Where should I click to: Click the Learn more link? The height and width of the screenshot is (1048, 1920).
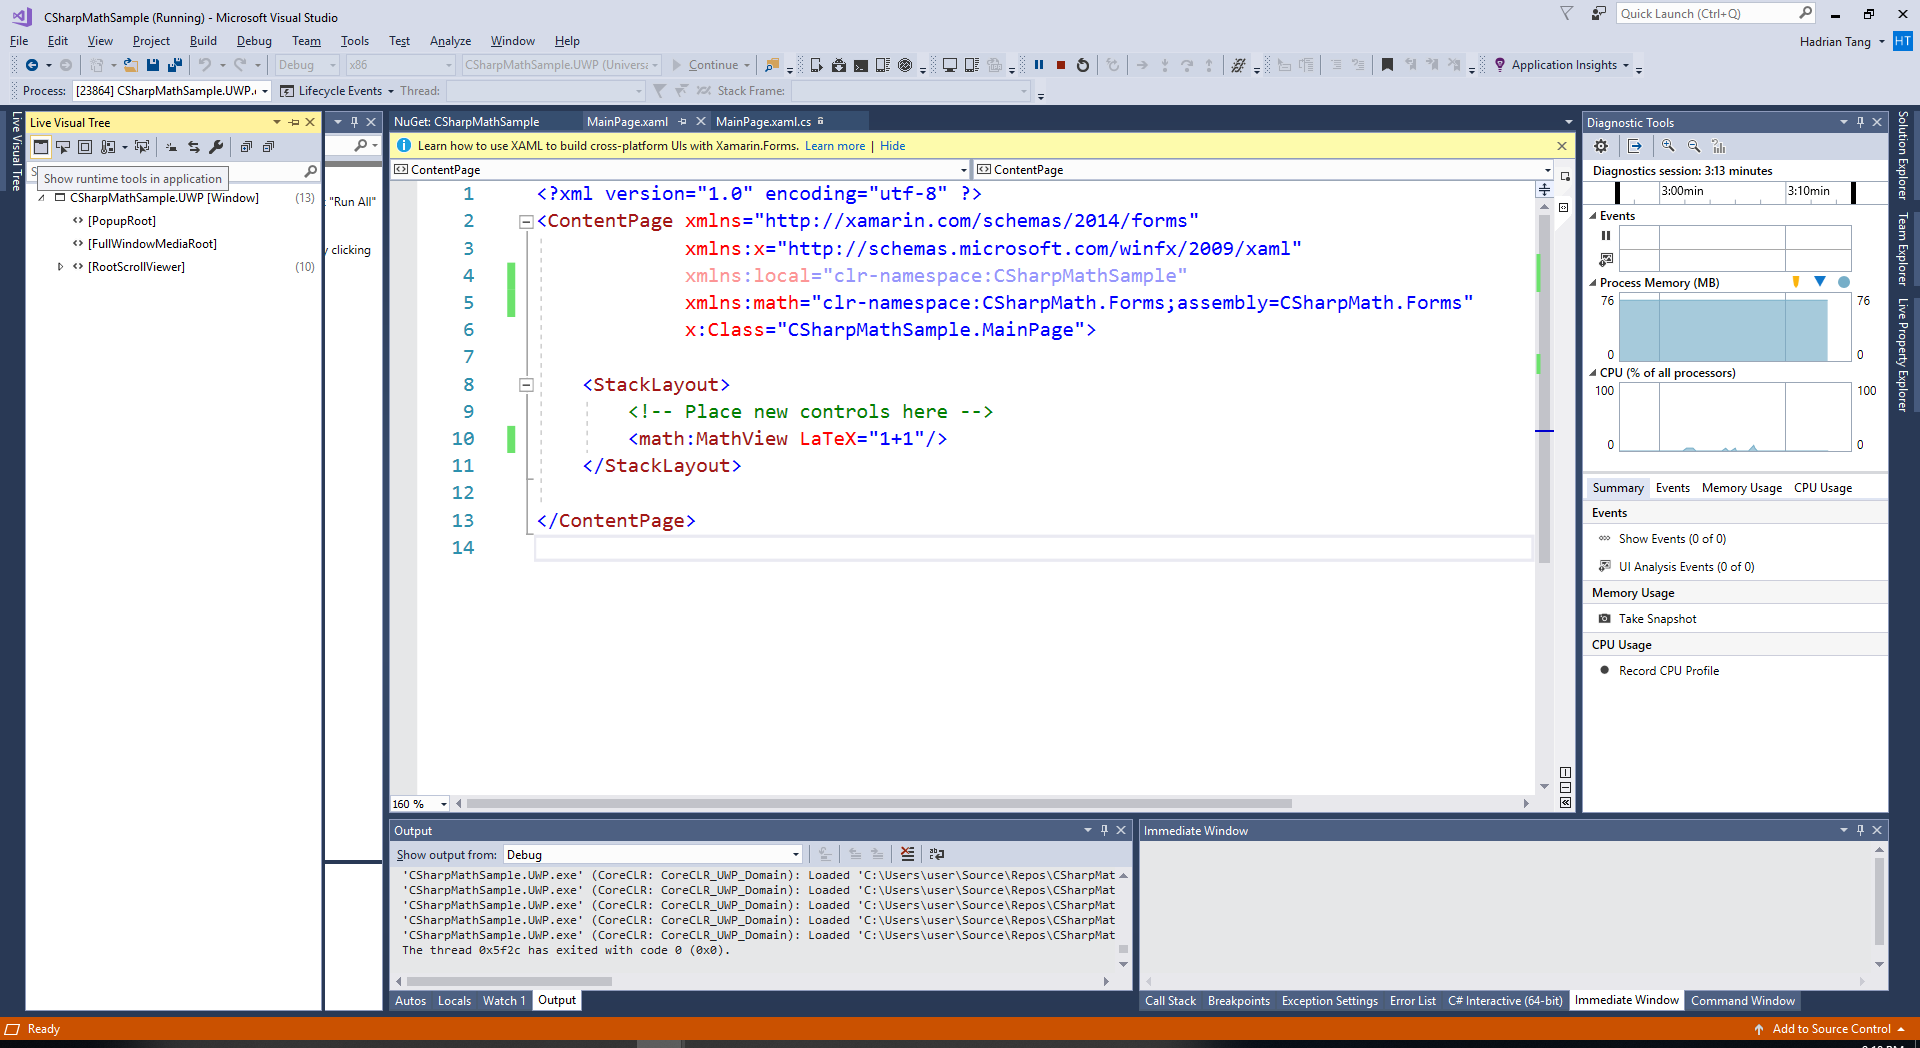(834, 146)
